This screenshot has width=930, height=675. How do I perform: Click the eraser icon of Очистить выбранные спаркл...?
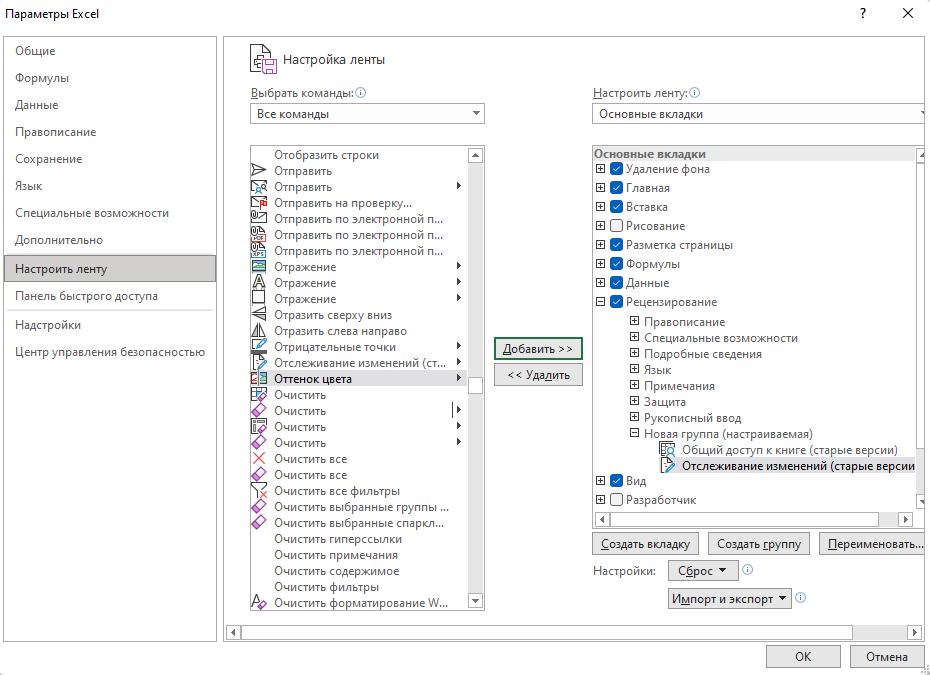[x=259, y=523]
